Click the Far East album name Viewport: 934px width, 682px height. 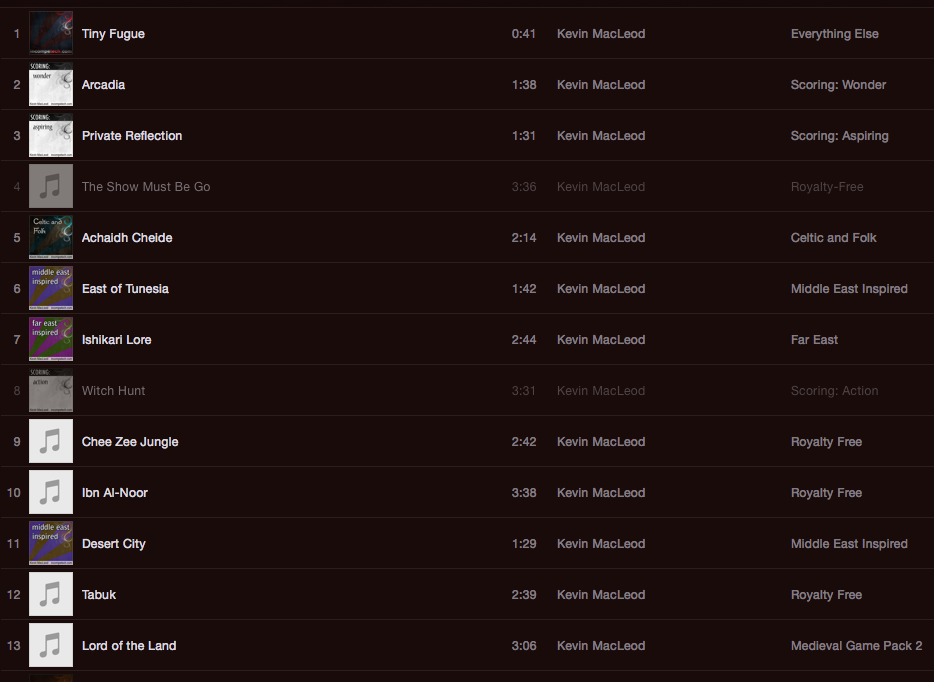[814, 340]
